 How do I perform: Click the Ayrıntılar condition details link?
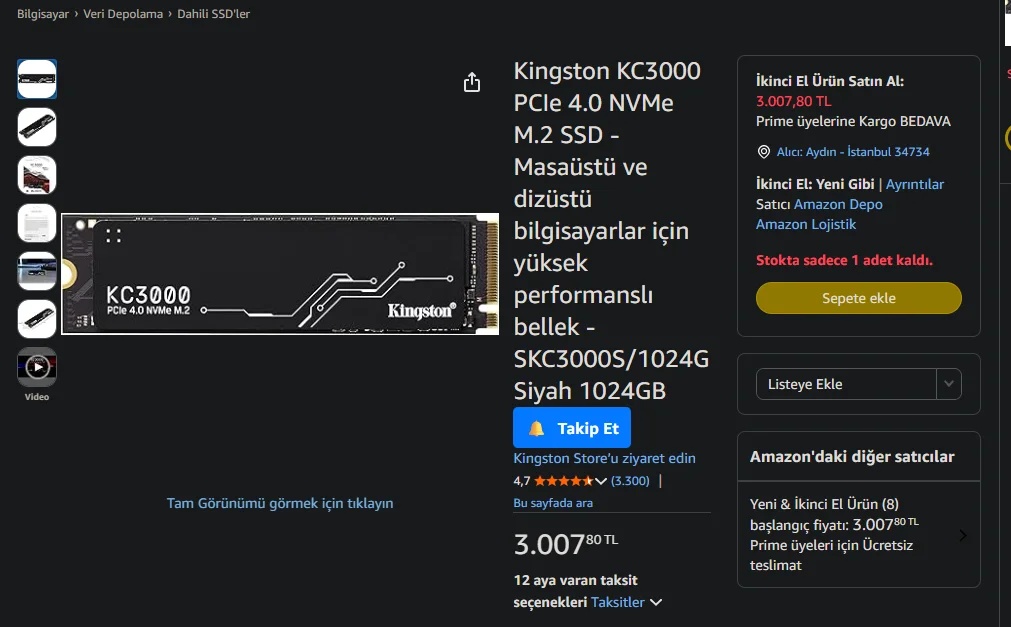pyautogui.click(x=915, y=184)
